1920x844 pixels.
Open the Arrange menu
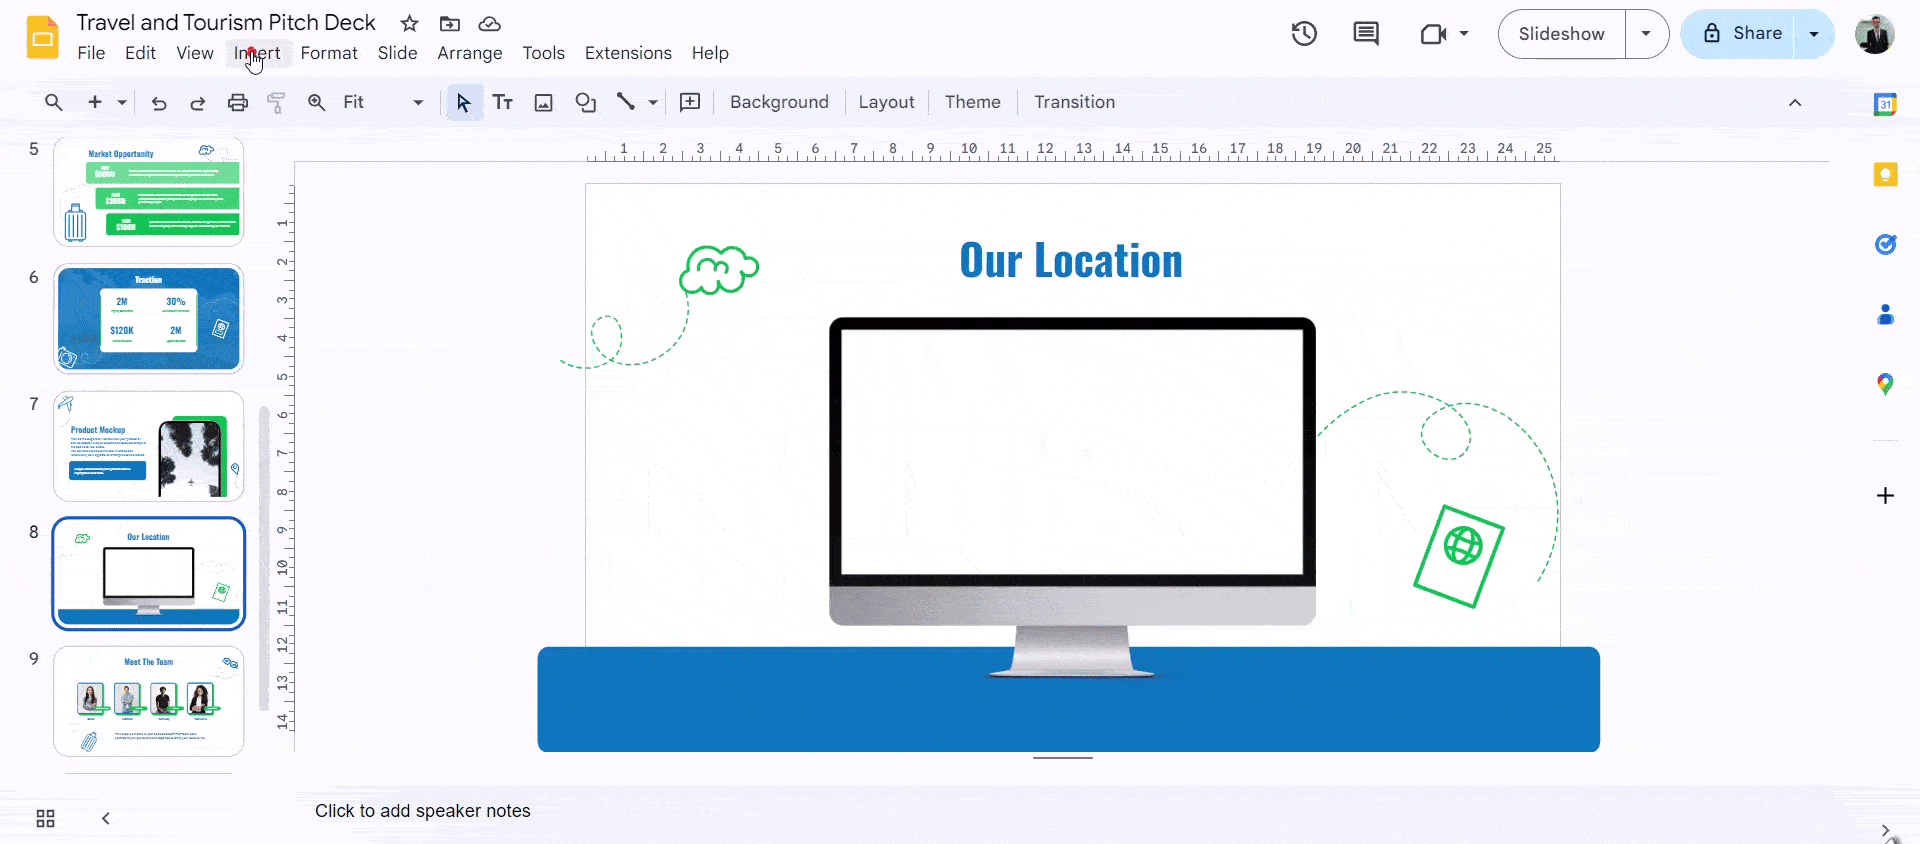coord(469,53)
